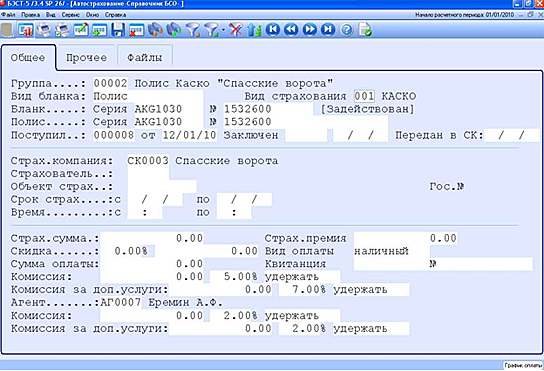Click the exit door icon in toolbar

[7, 30]
